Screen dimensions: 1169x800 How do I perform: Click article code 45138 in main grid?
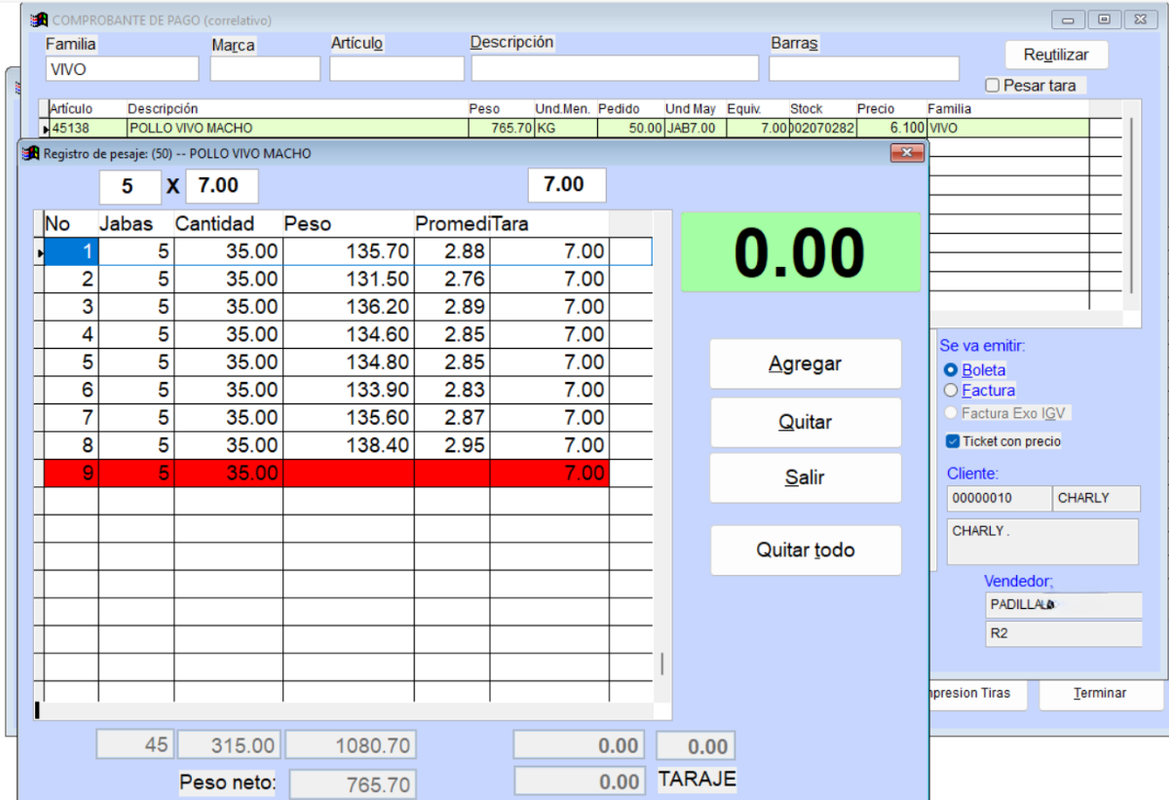tap(88, 128)
